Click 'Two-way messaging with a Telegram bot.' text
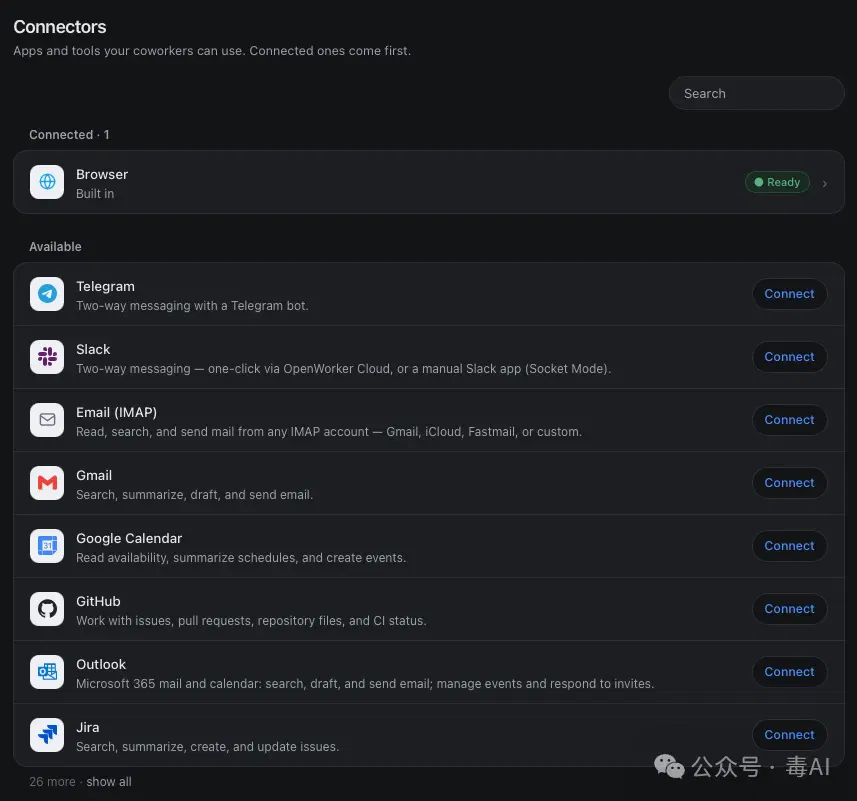857x801 pixels. point(192,306)
